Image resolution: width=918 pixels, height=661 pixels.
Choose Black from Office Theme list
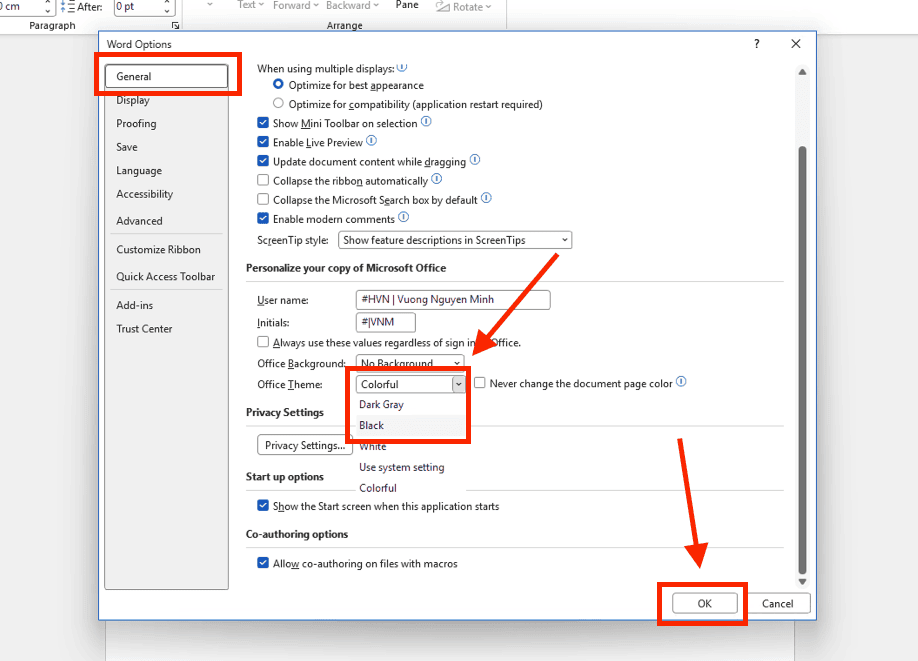(371, 426)
